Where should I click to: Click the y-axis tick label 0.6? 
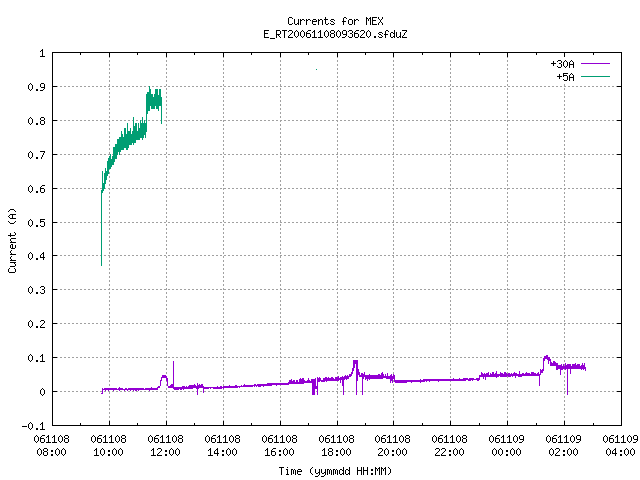[36, 189]
